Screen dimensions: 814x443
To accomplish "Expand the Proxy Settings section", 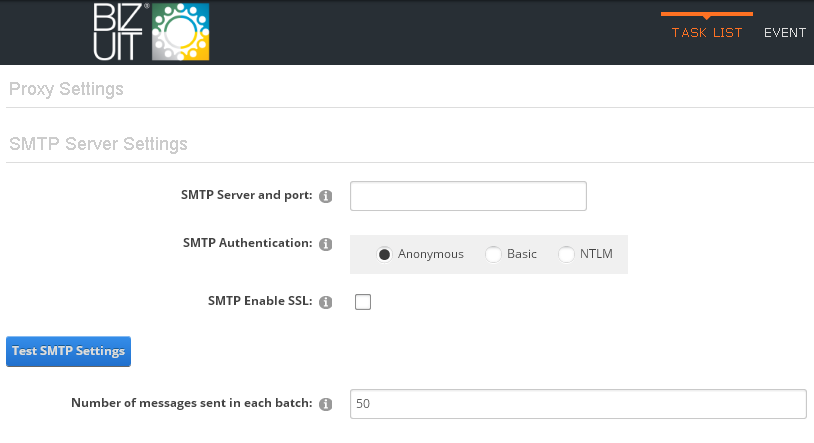I will tap(66, 89).
